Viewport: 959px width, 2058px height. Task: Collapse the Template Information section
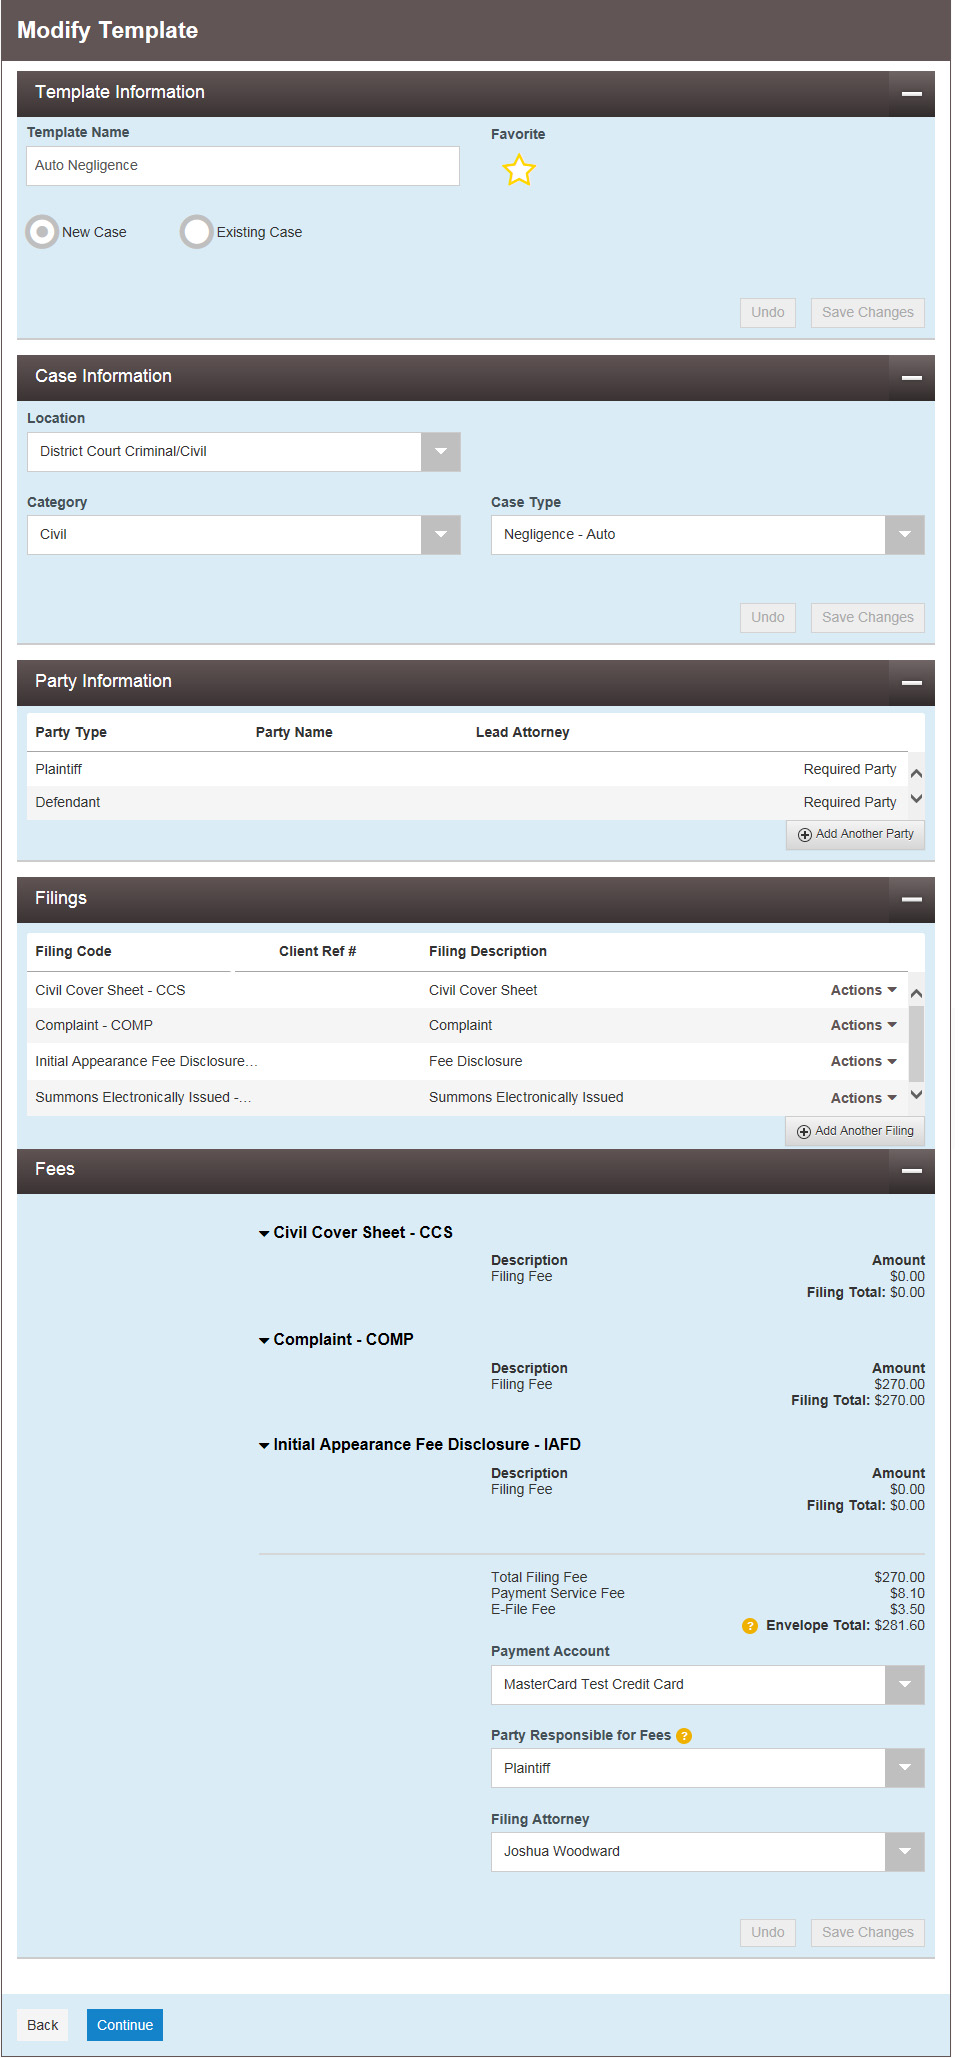(x=911, y=94)
